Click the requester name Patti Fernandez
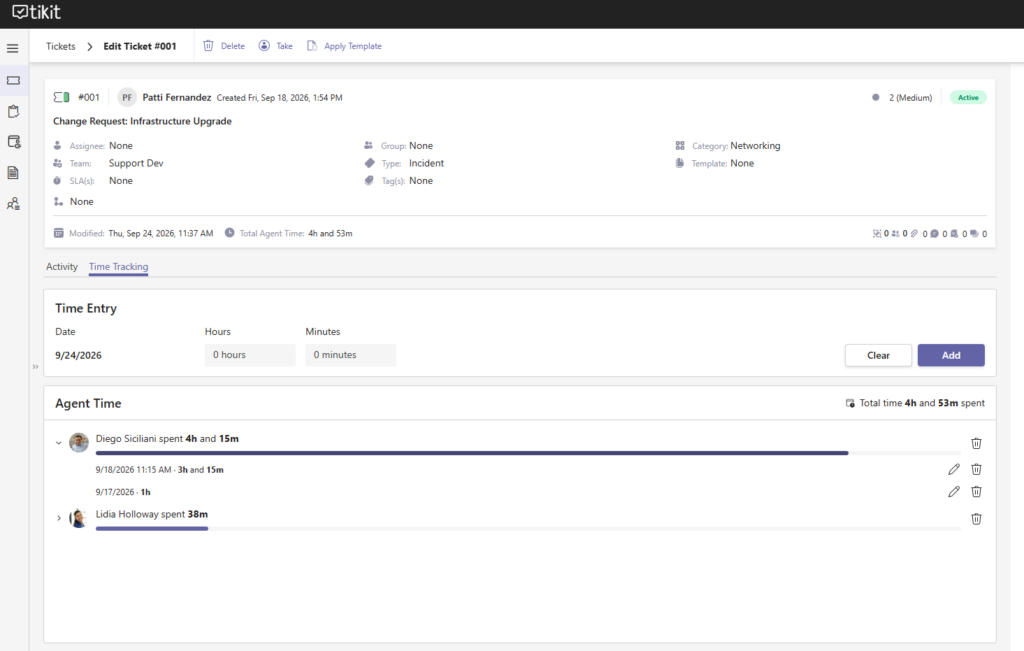The height and width of the screenshot is (651, 1024). tap(176, 97)
